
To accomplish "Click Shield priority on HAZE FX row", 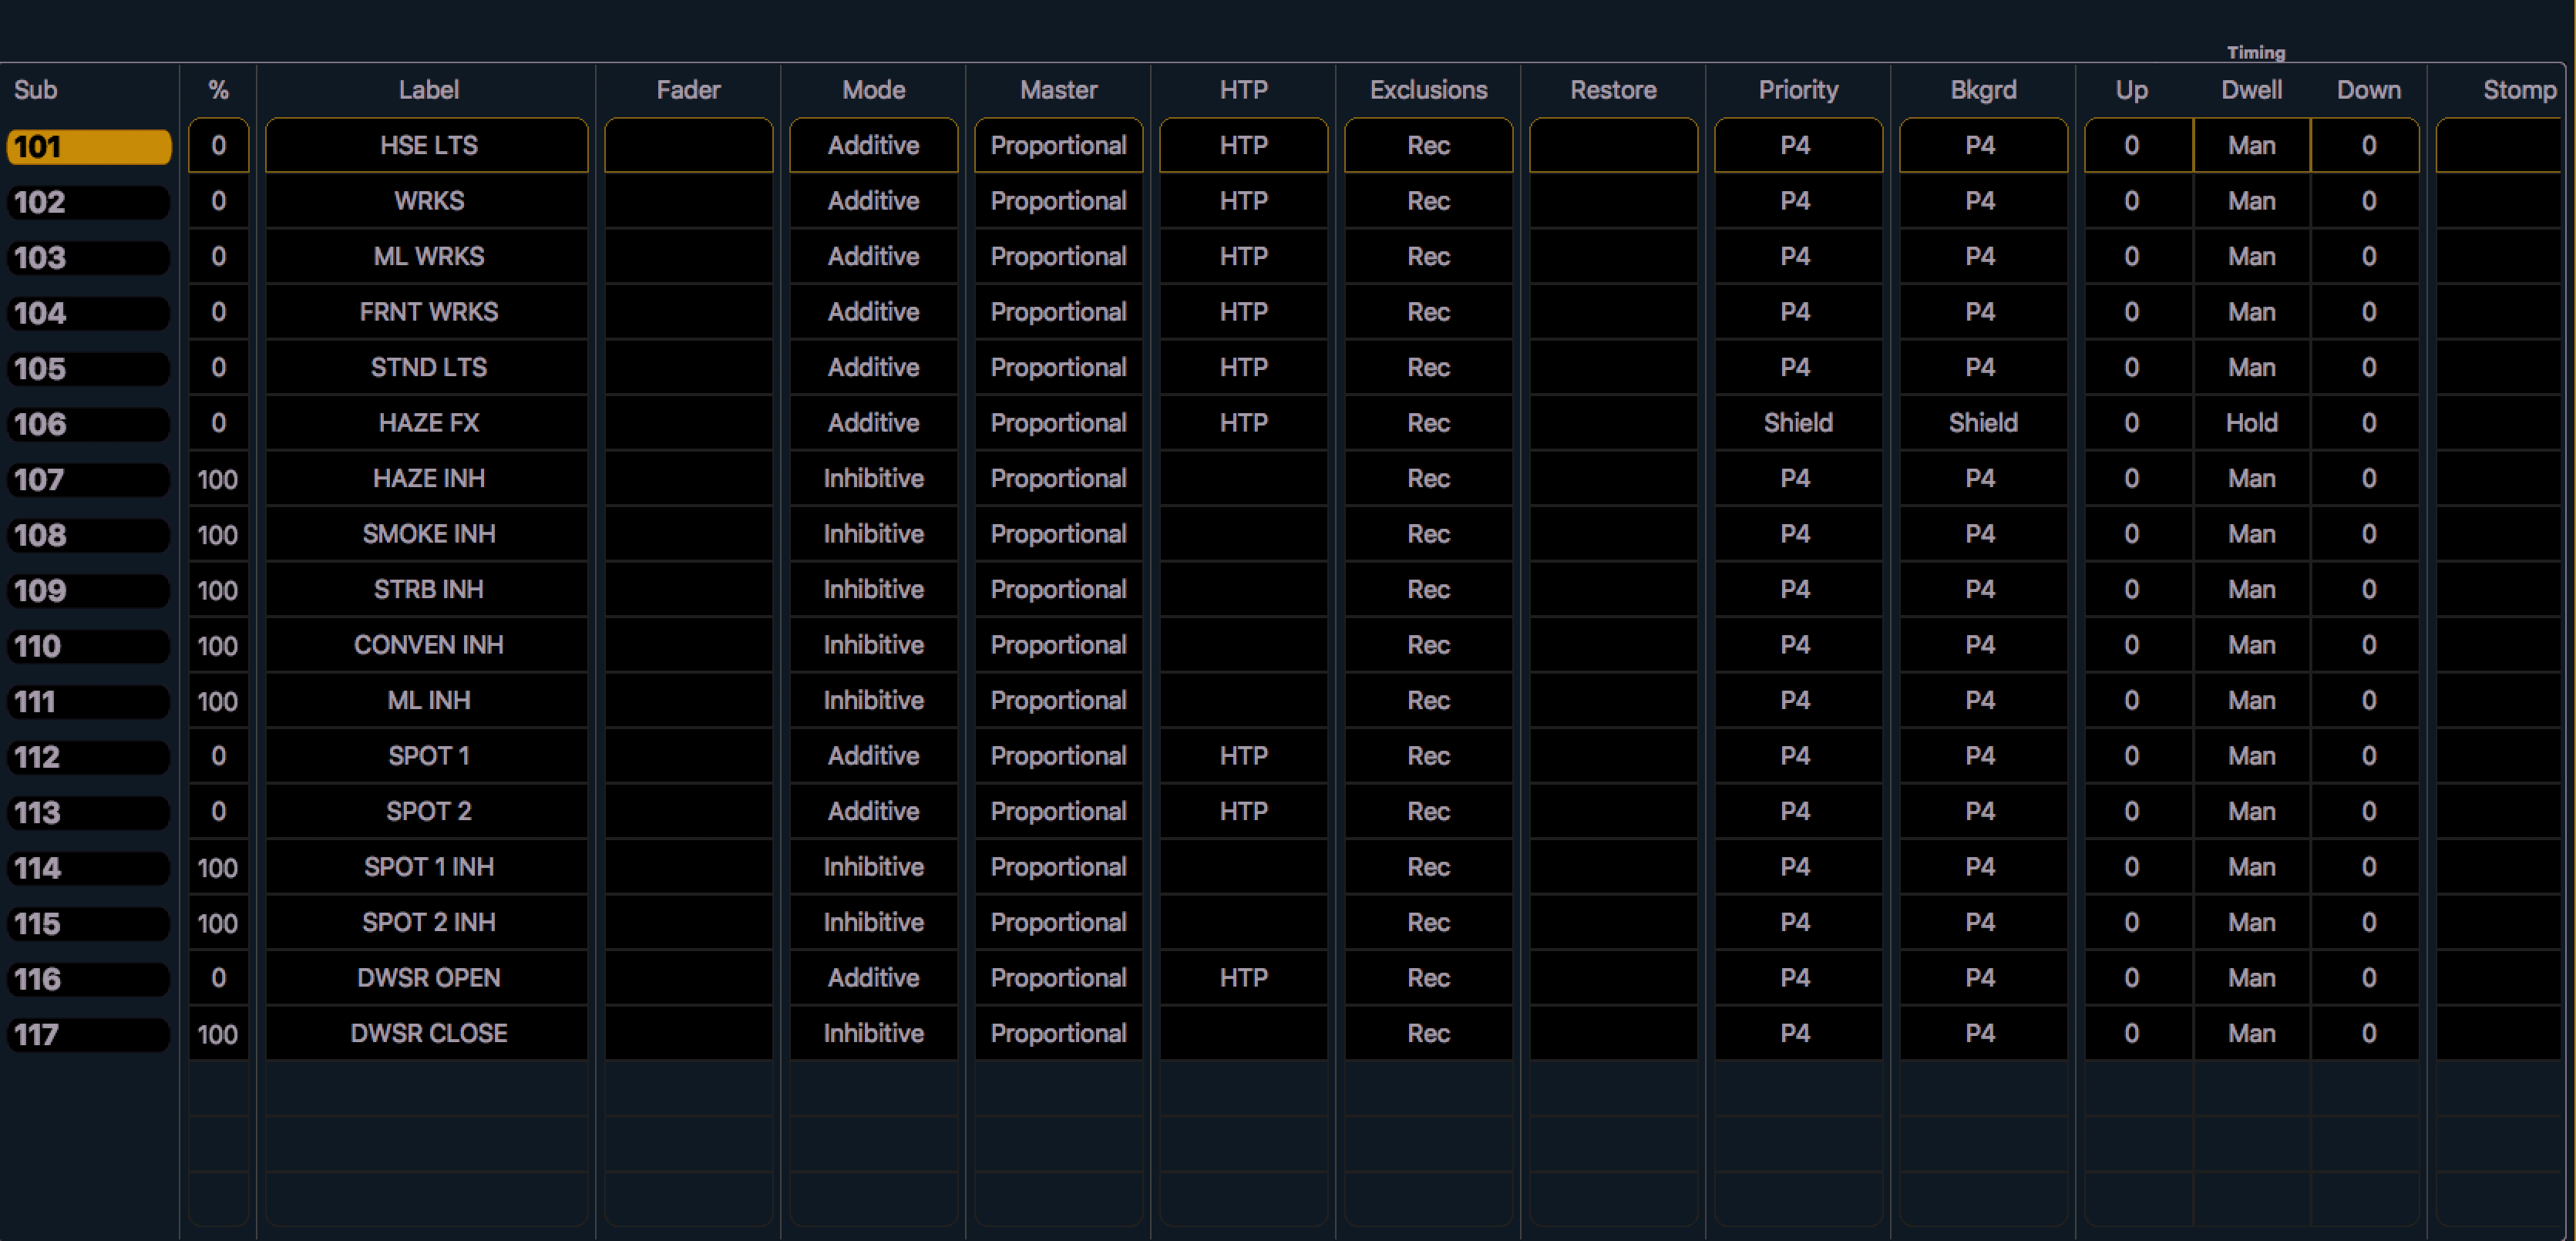I will 1798,423.
